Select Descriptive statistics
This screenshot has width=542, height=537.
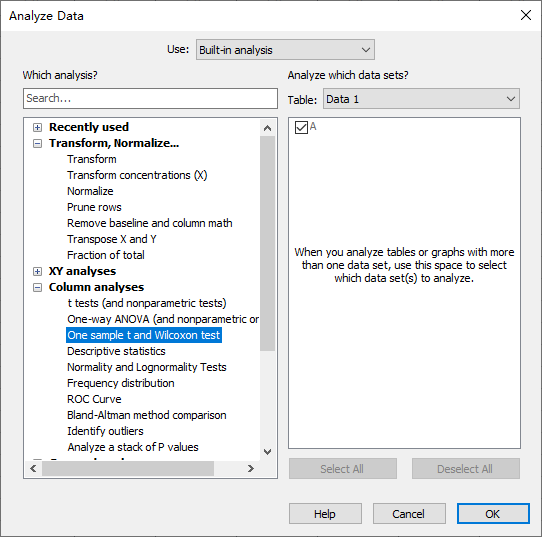pos(116,351)
